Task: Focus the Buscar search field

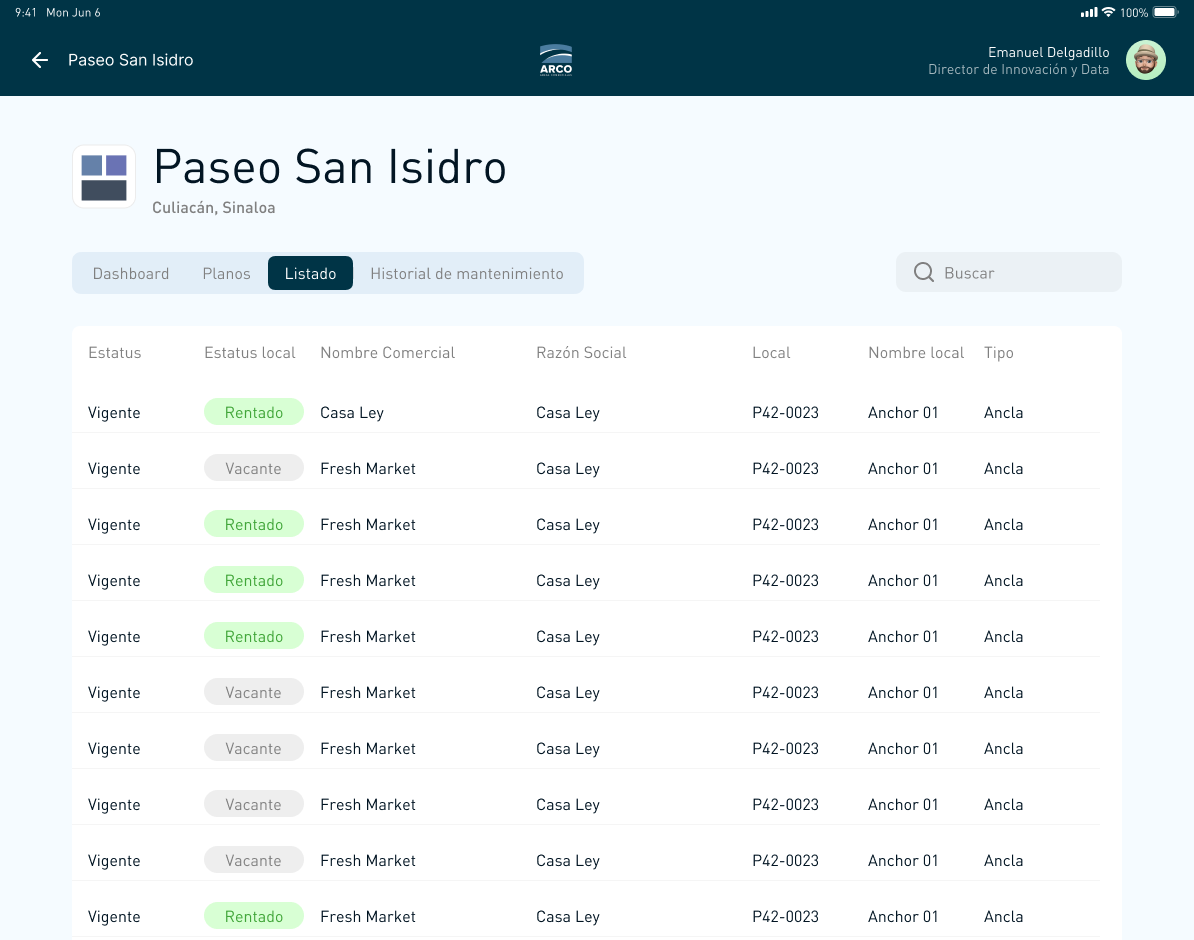Action: pos(1009,273)
